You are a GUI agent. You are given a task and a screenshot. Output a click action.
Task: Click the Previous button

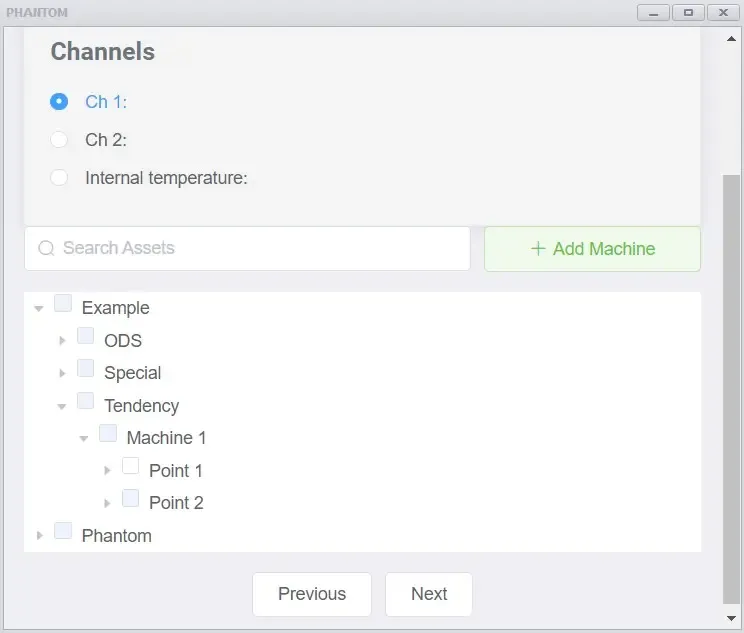coord(312,594)
